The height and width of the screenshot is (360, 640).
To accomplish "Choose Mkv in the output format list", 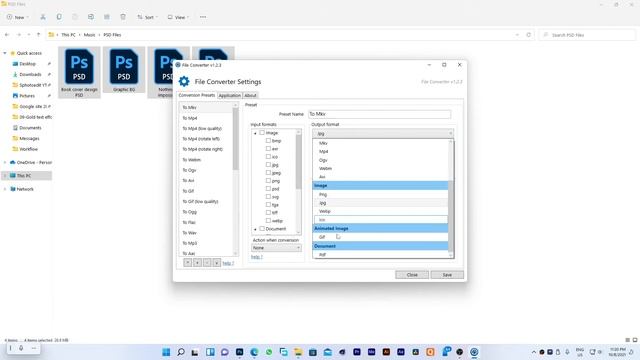I will (380, 143).
